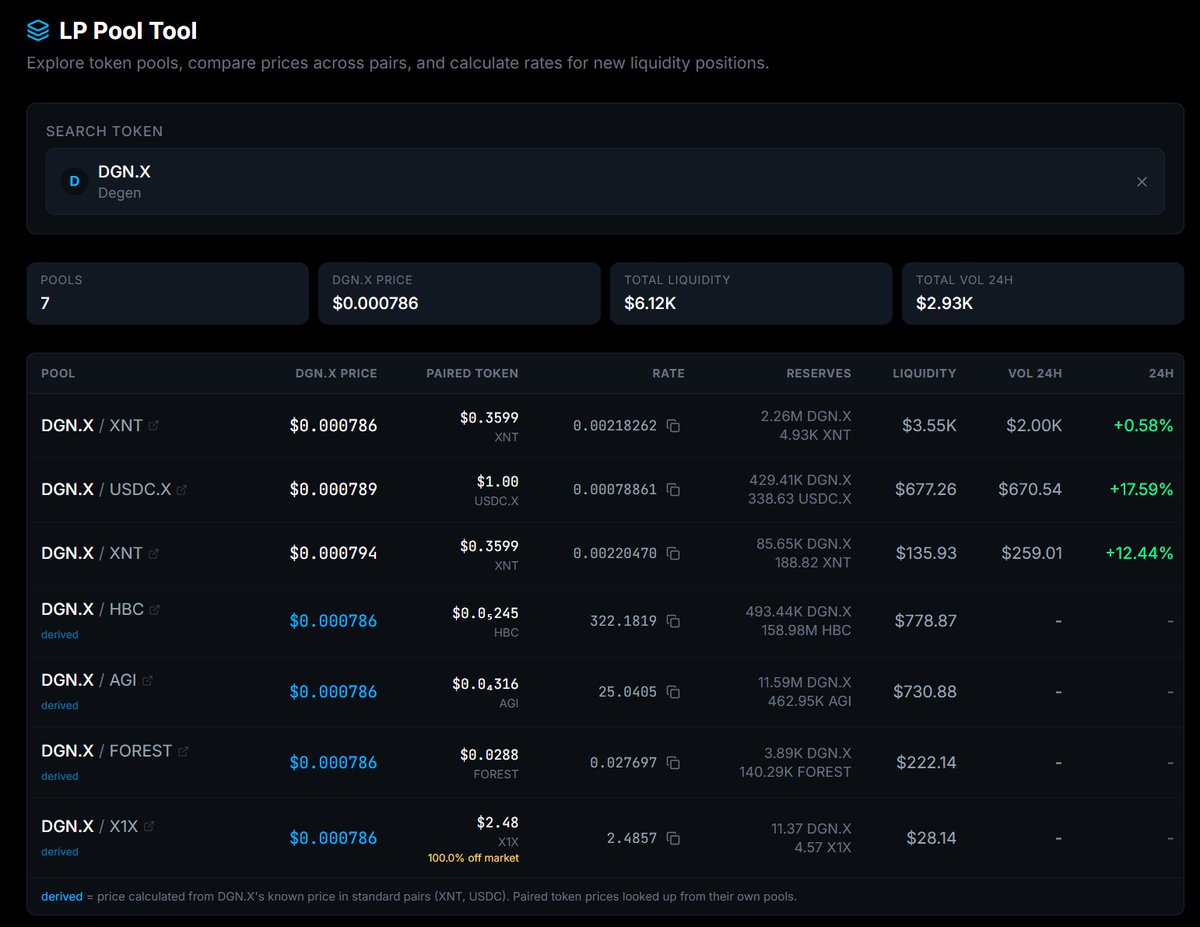The width and height of the screenshot is (1200, 927).
Task: Open the DGN.X / FOREST pool
Action: pos(107,751)
